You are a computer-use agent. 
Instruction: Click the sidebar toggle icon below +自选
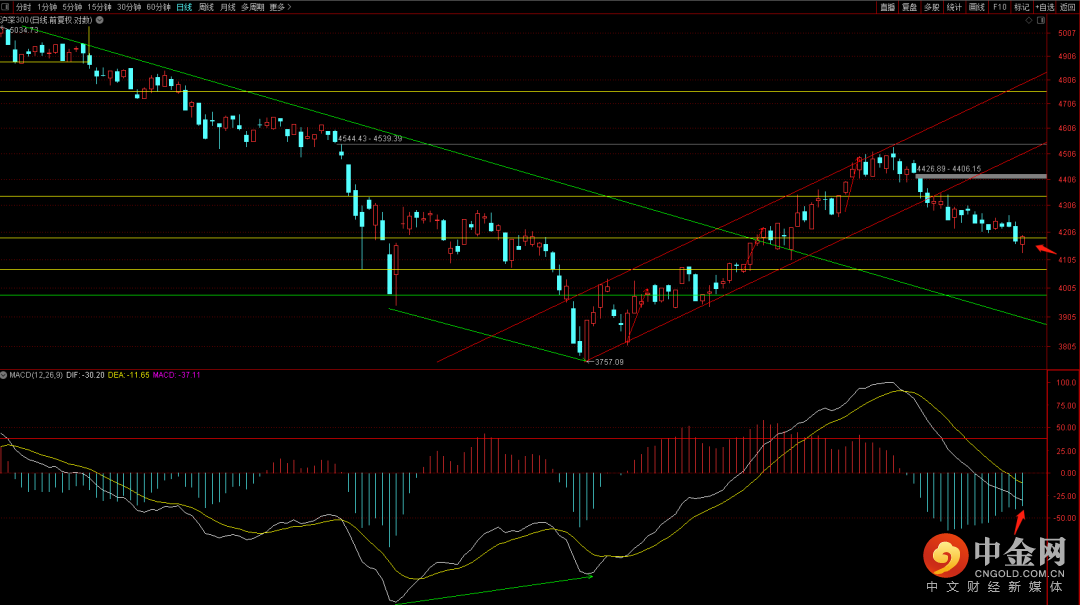1043,19
